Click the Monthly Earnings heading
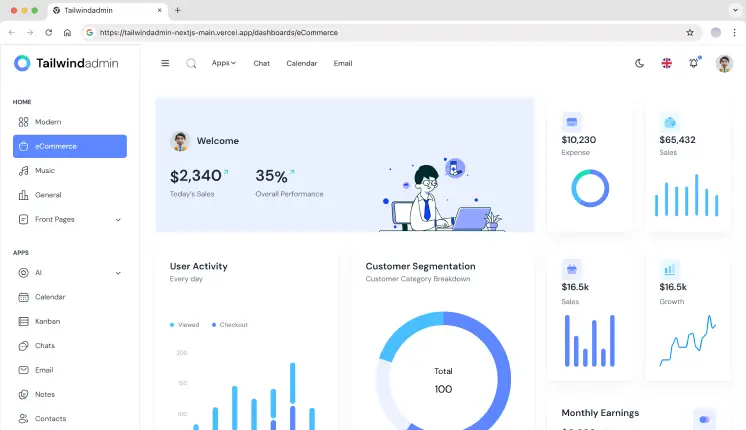 pyautogui.click(x=600, y=413)
